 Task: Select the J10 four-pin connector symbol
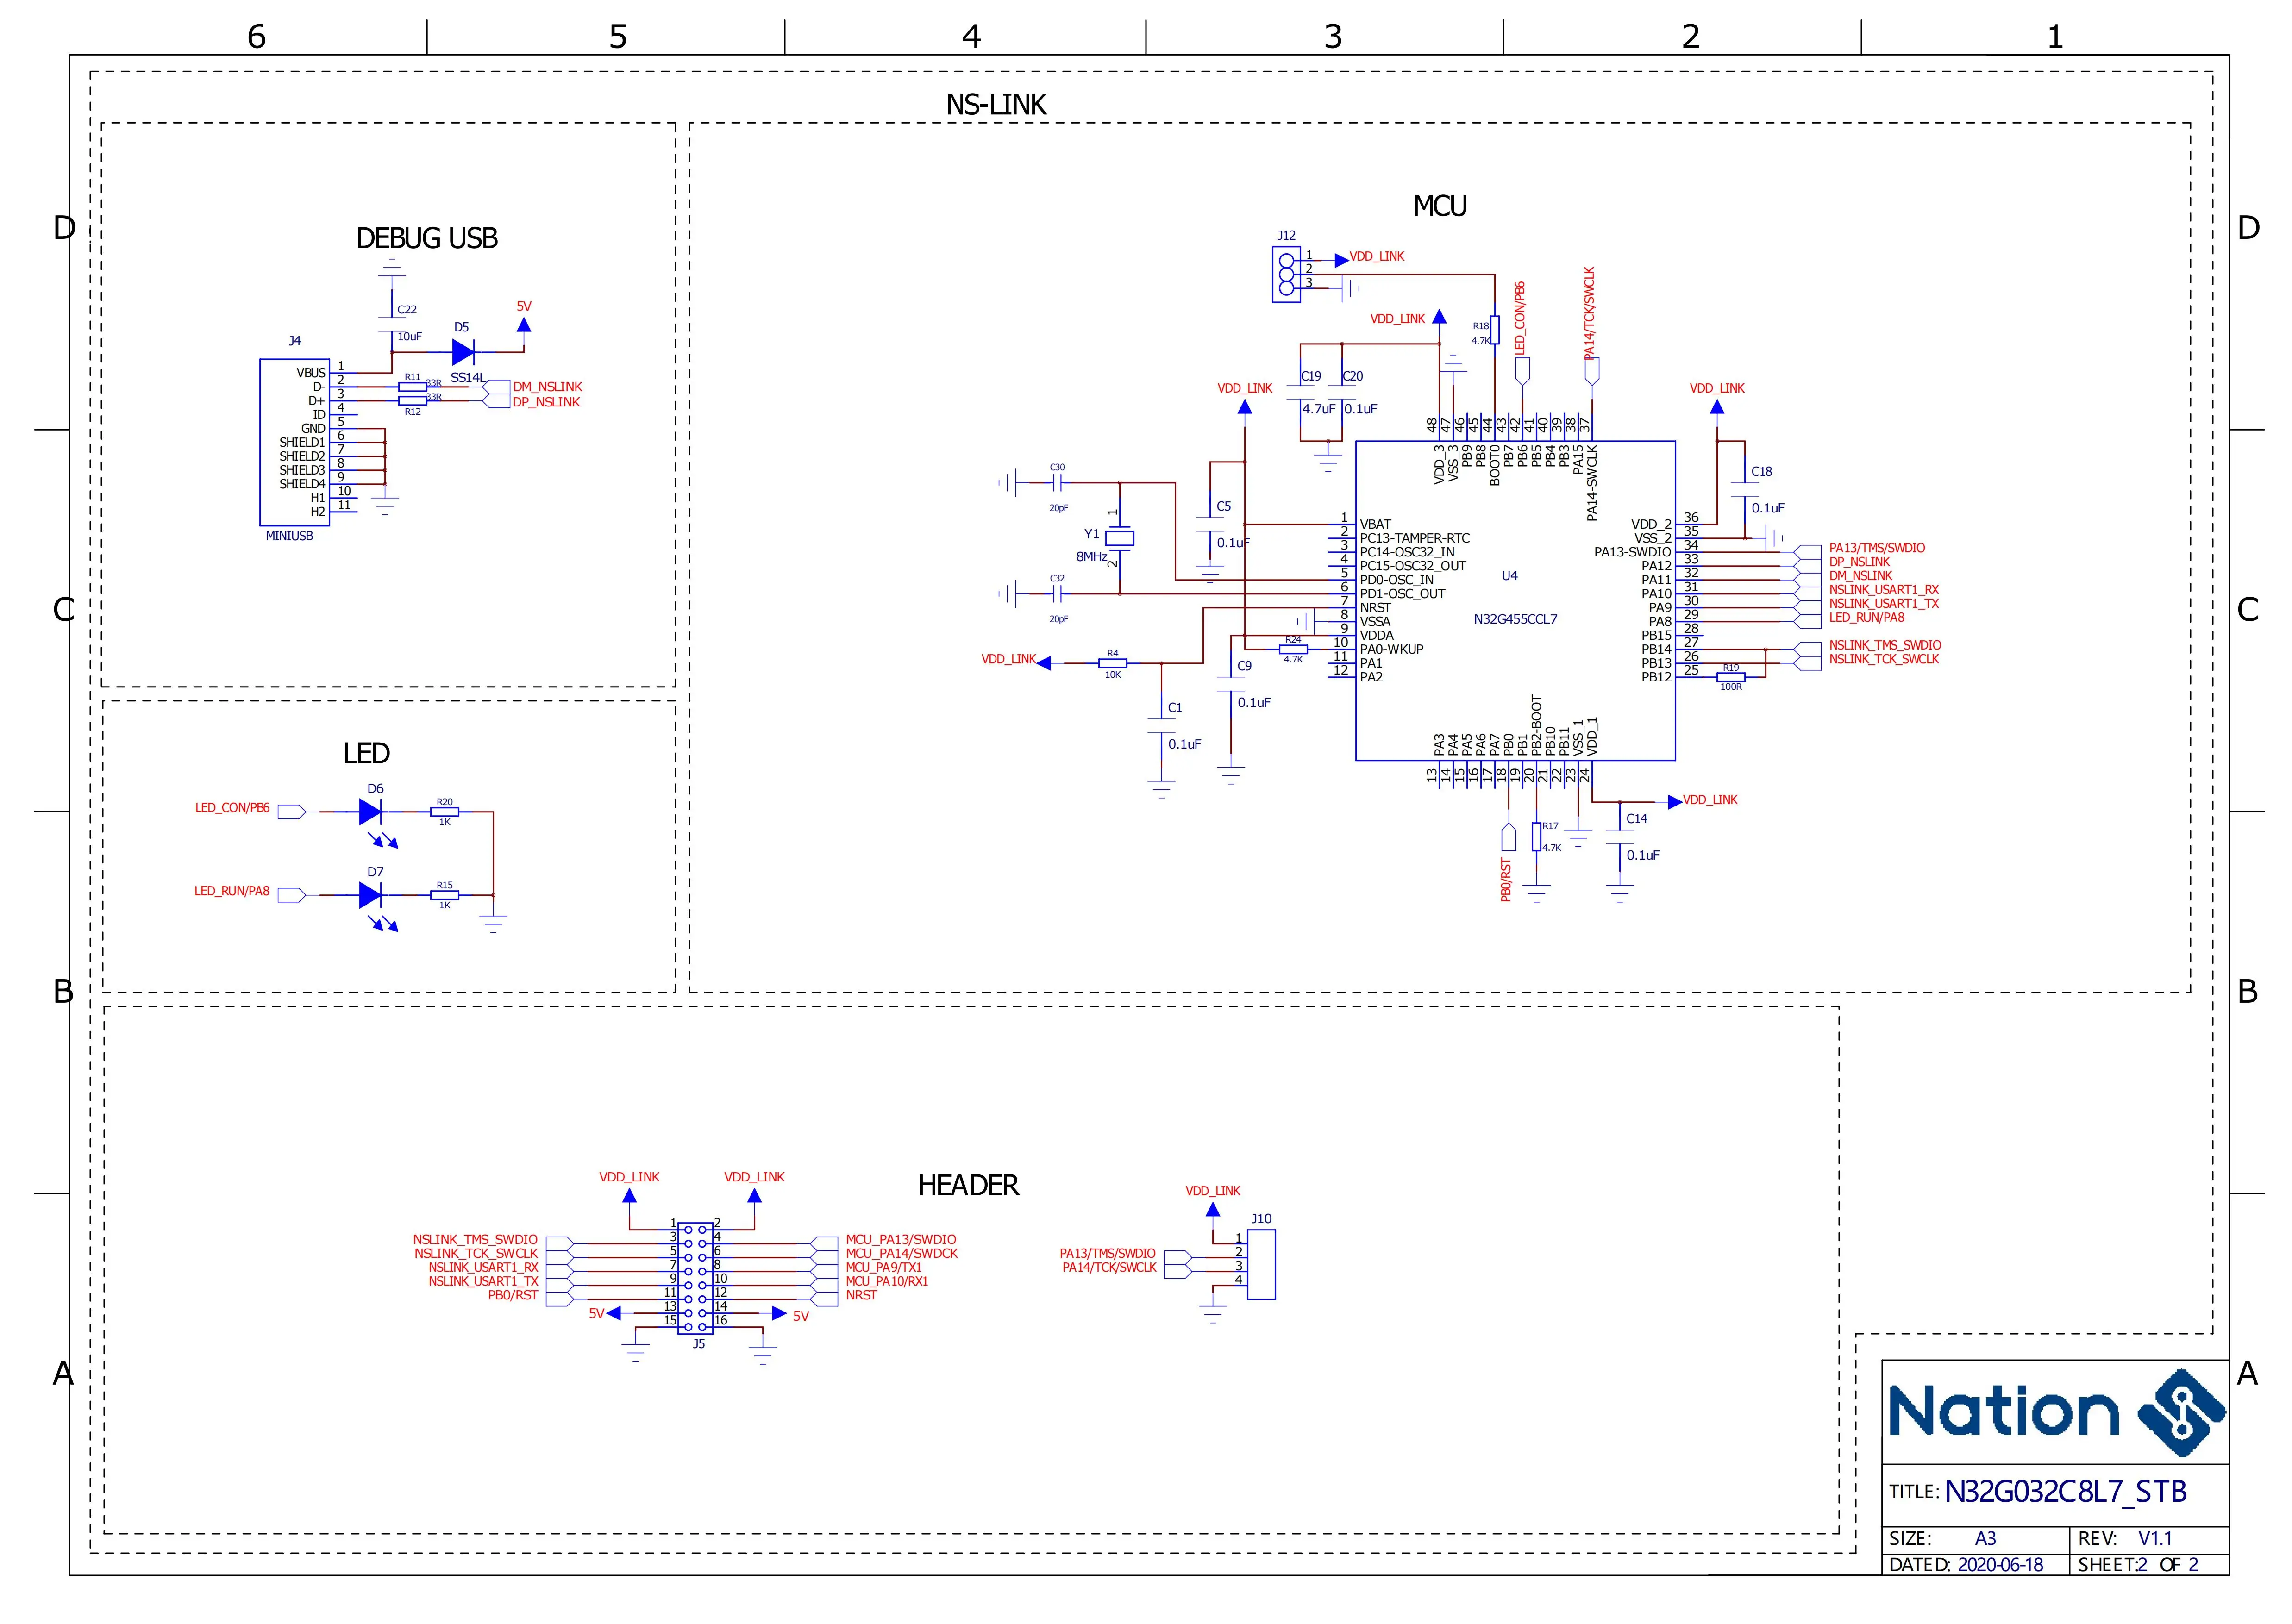[1261, 1265]
